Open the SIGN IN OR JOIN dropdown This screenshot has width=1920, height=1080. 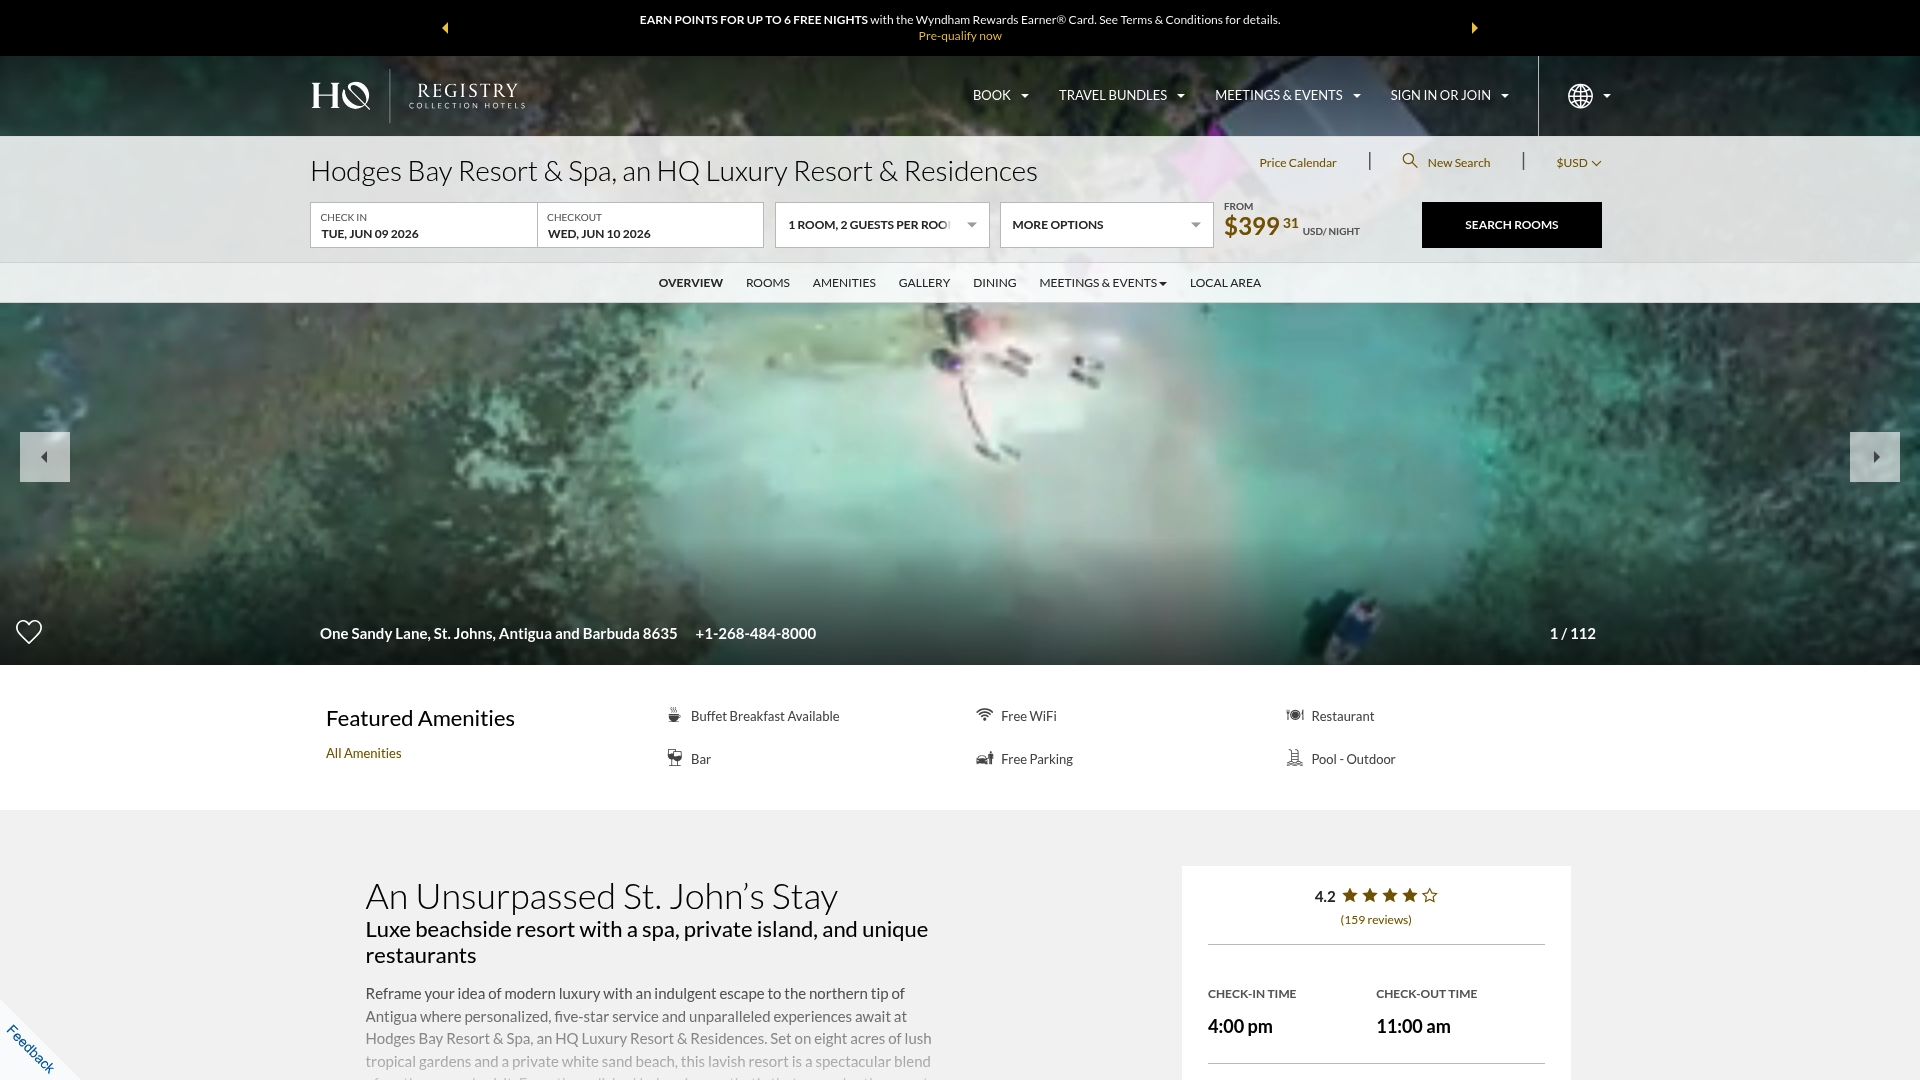click(1450, 95)
